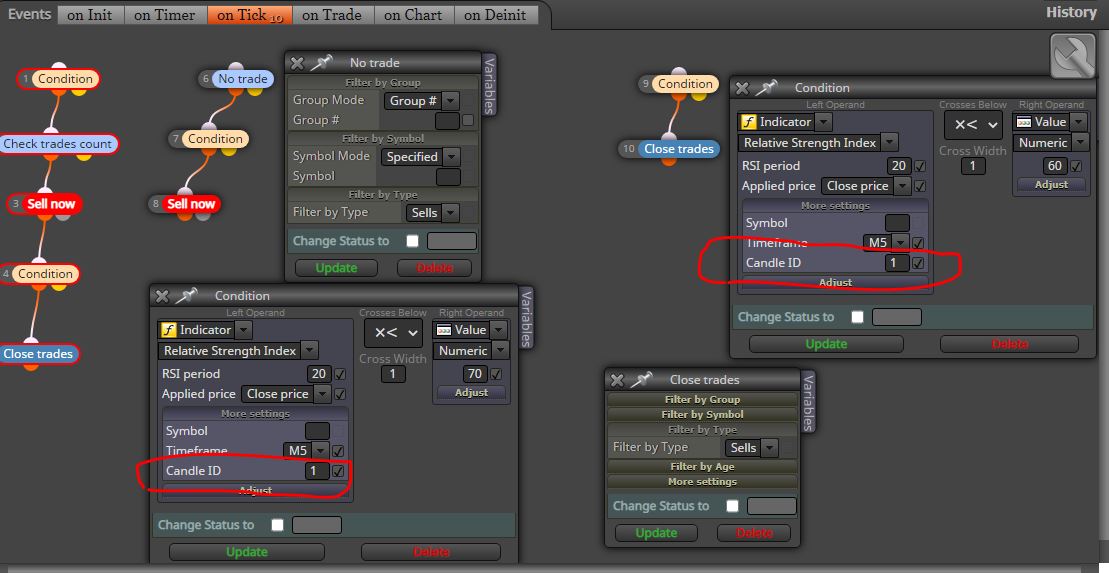This screenshot has width=1109, height=573.
Task: Click Adjust under value 70
Action: (x=472, y=393)
